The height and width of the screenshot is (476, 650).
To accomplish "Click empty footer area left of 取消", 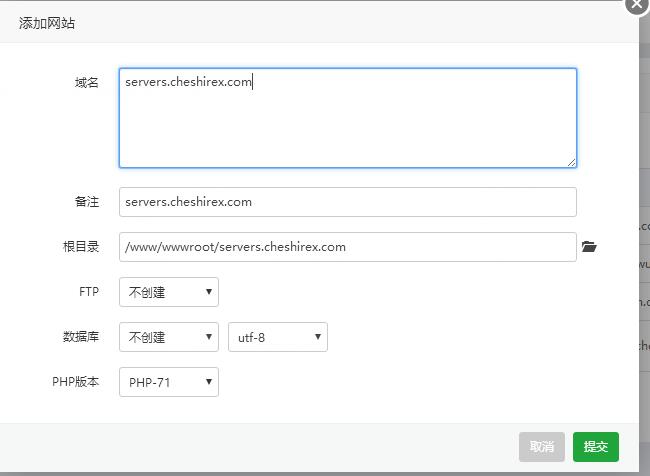I will (260, 447).
